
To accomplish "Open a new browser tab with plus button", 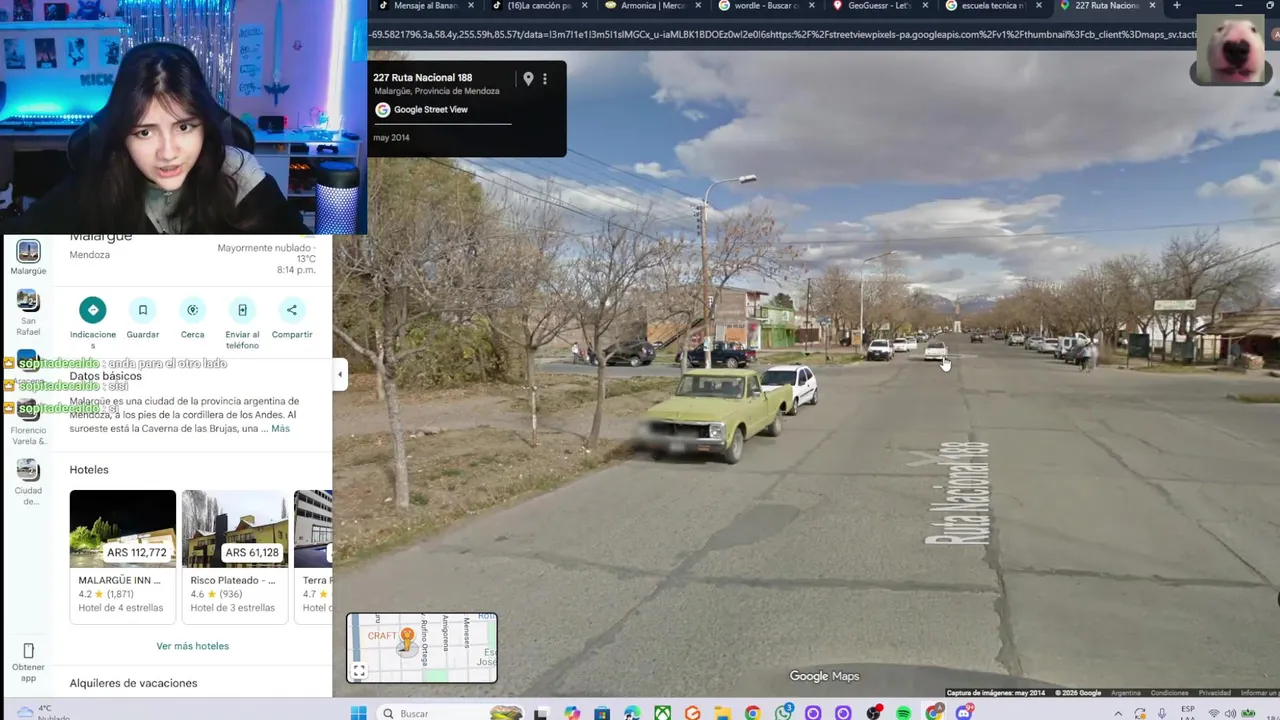I will pos(1176,6).
